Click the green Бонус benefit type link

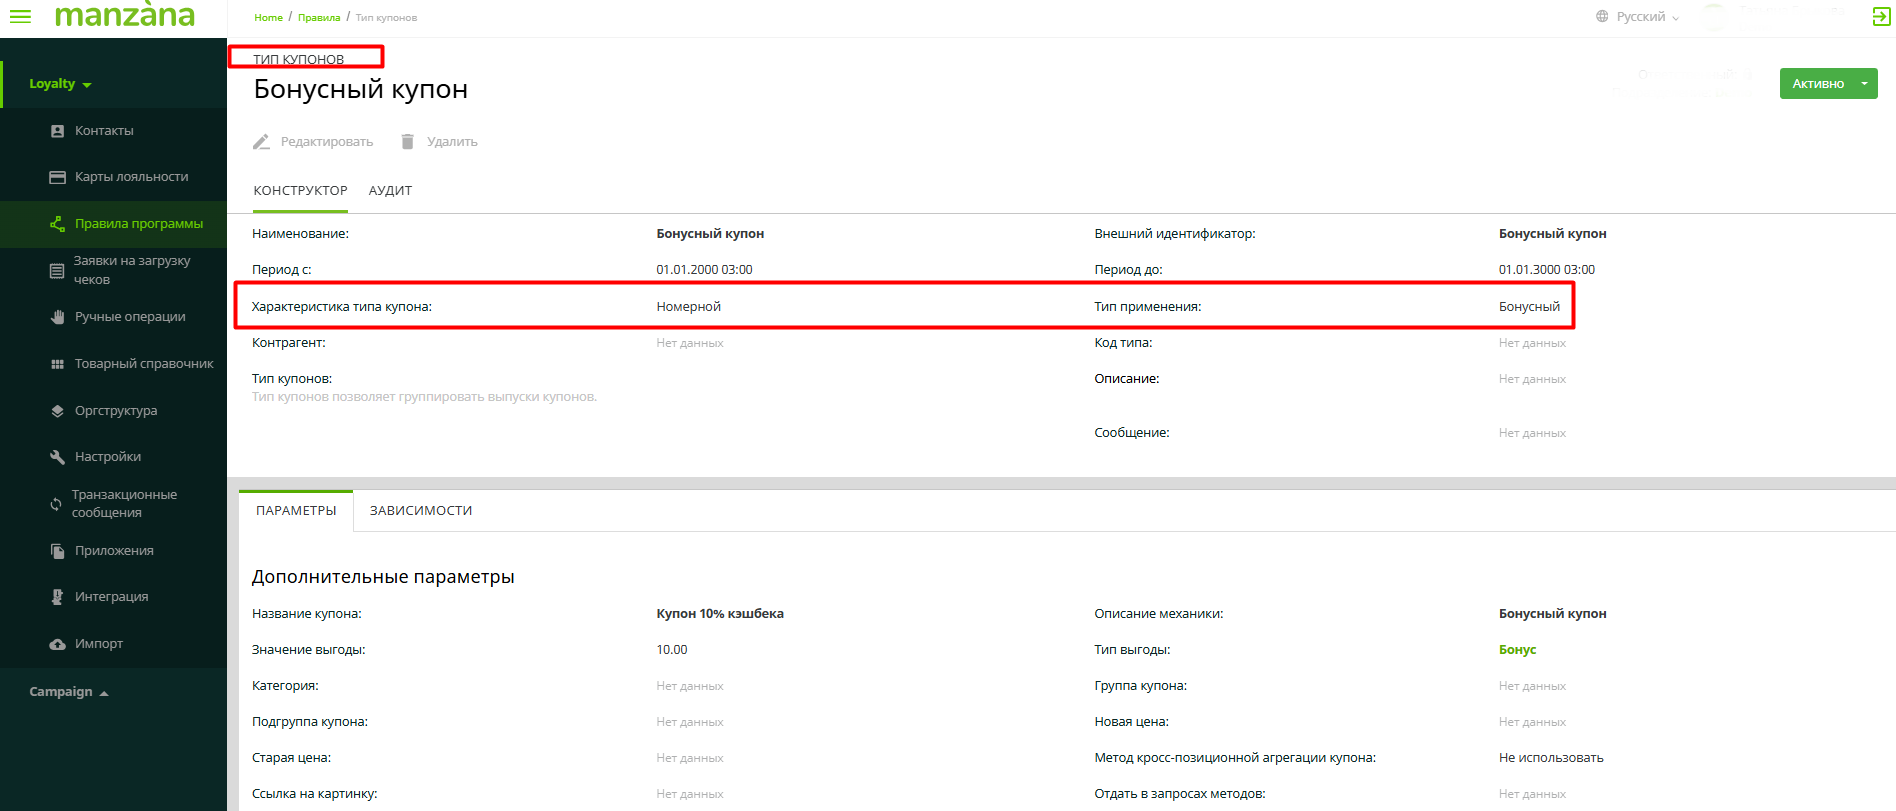tap(1517, 650)
